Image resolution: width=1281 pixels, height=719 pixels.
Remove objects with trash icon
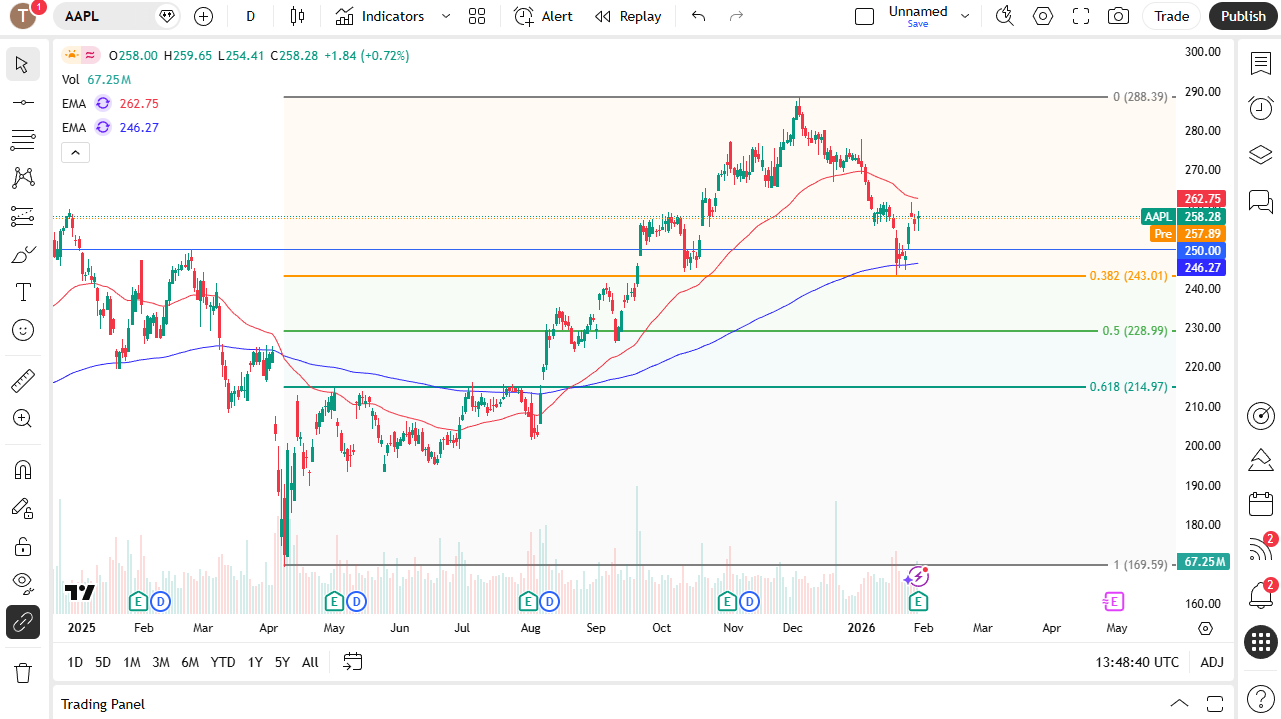(22, 673)
